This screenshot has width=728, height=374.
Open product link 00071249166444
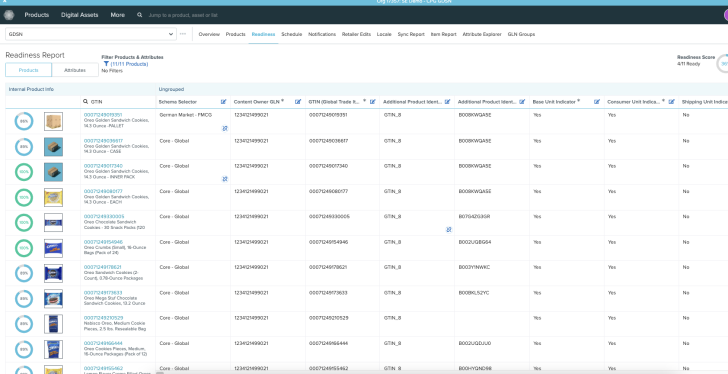tap(103, 343)
